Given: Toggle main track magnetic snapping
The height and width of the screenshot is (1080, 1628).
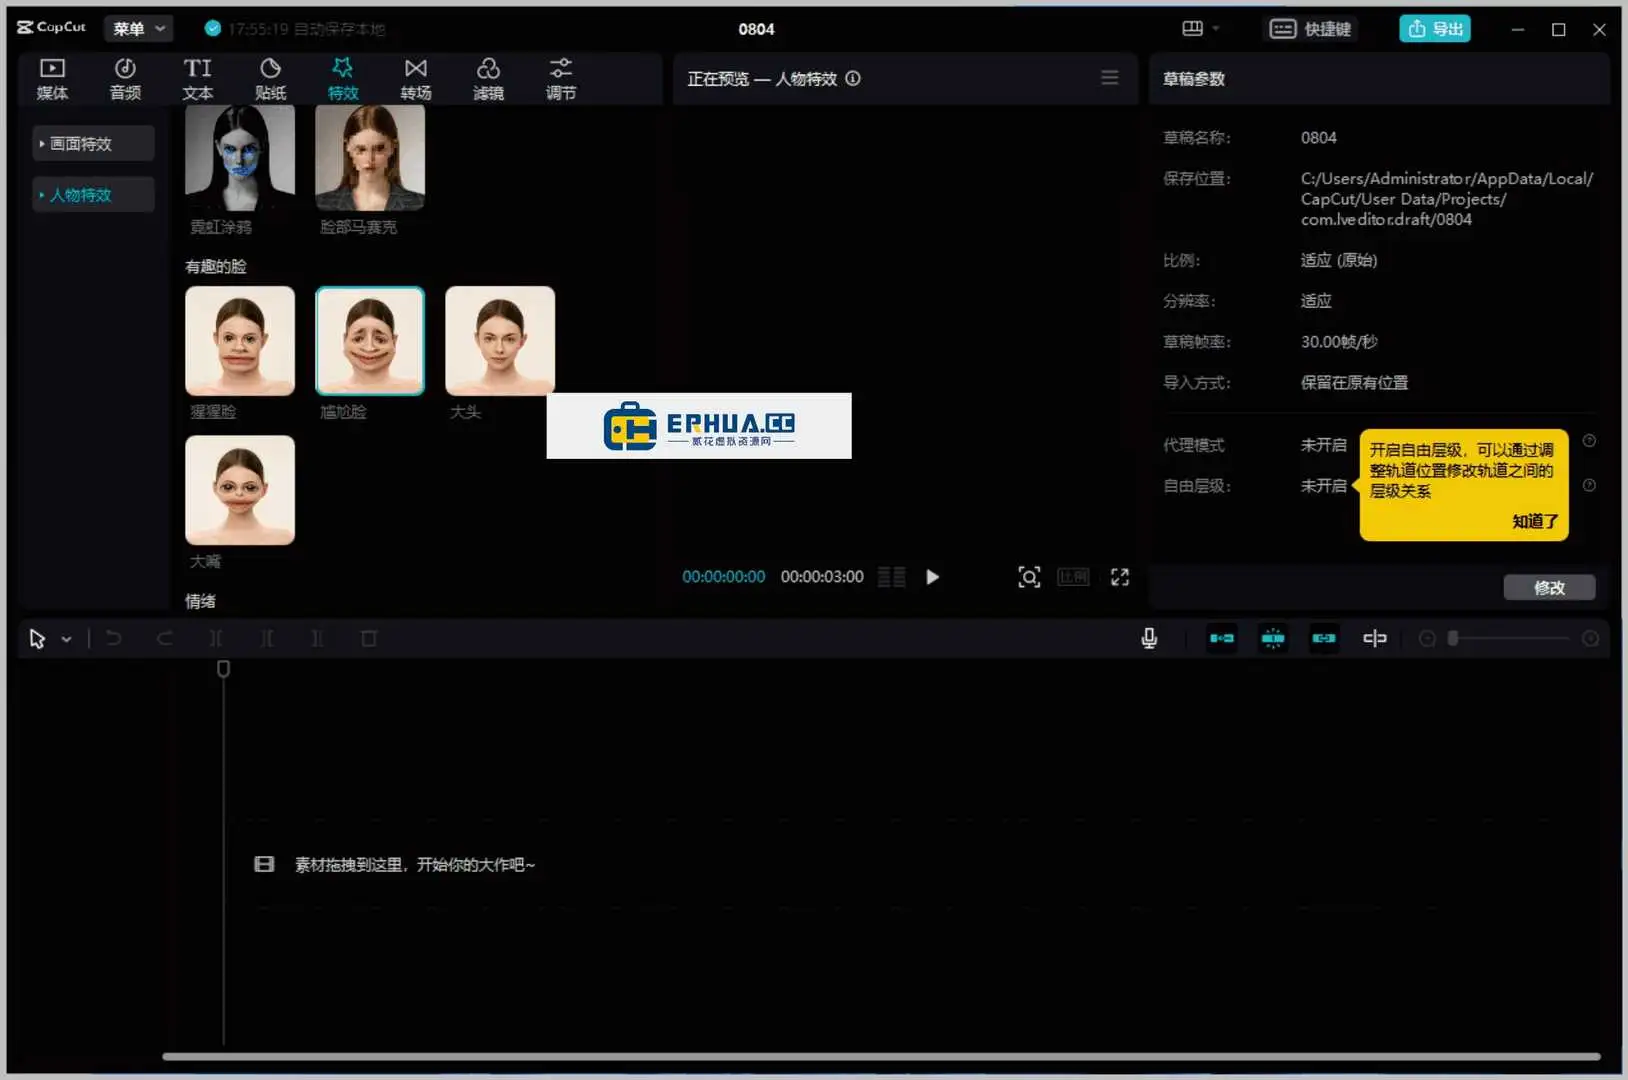Looking at the screenshot, I should coord(1223,638).
